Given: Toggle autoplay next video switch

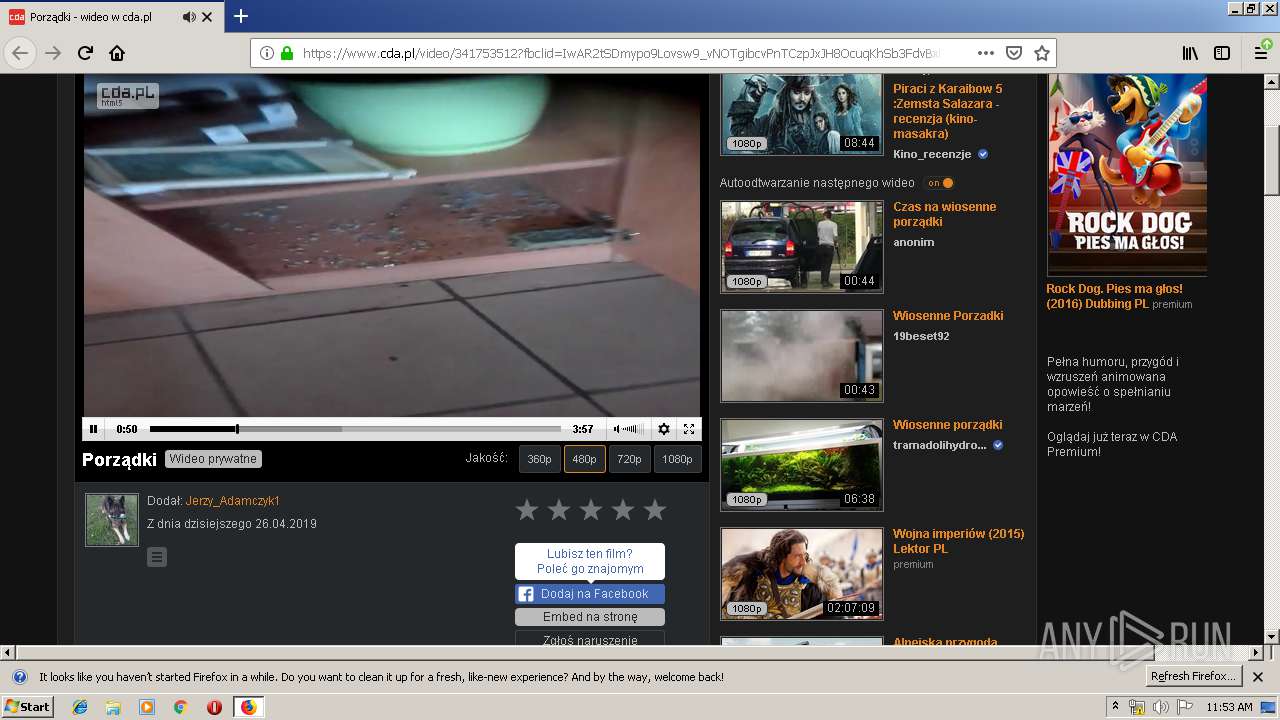Looking at the screenshot, I should click(939, 183).
